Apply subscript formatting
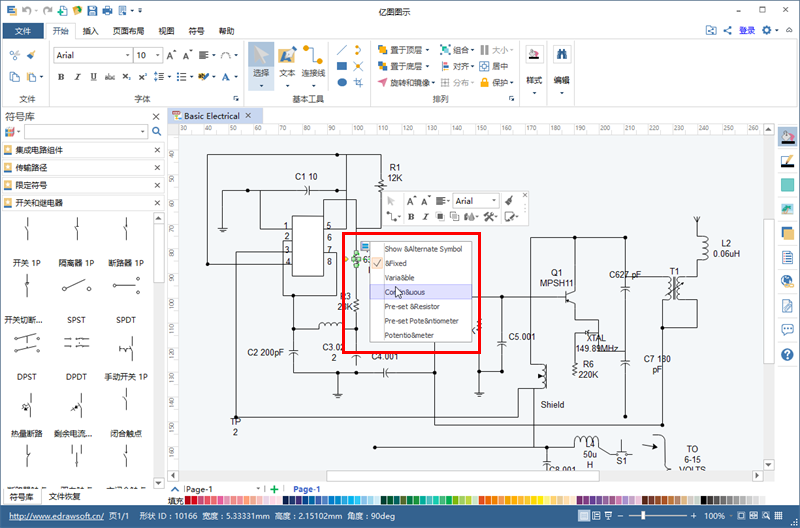Image resolution: width=800 pixels, height=528 pixels. coord(127,77)
